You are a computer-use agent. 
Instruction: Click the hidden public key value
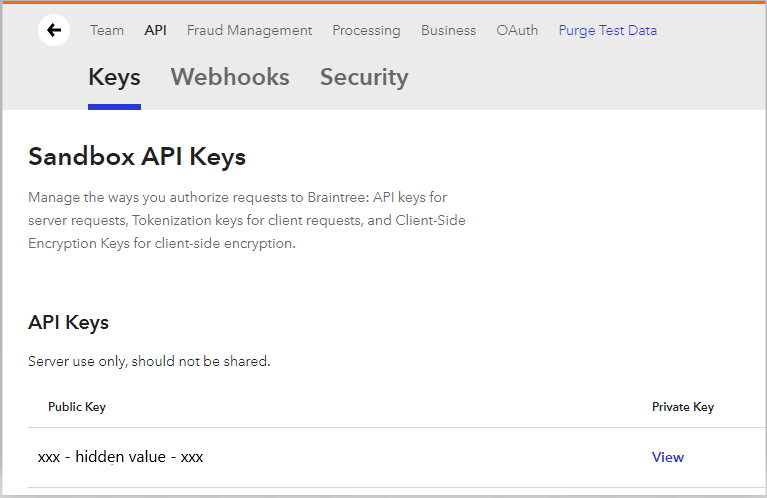(x=120, y=457)
